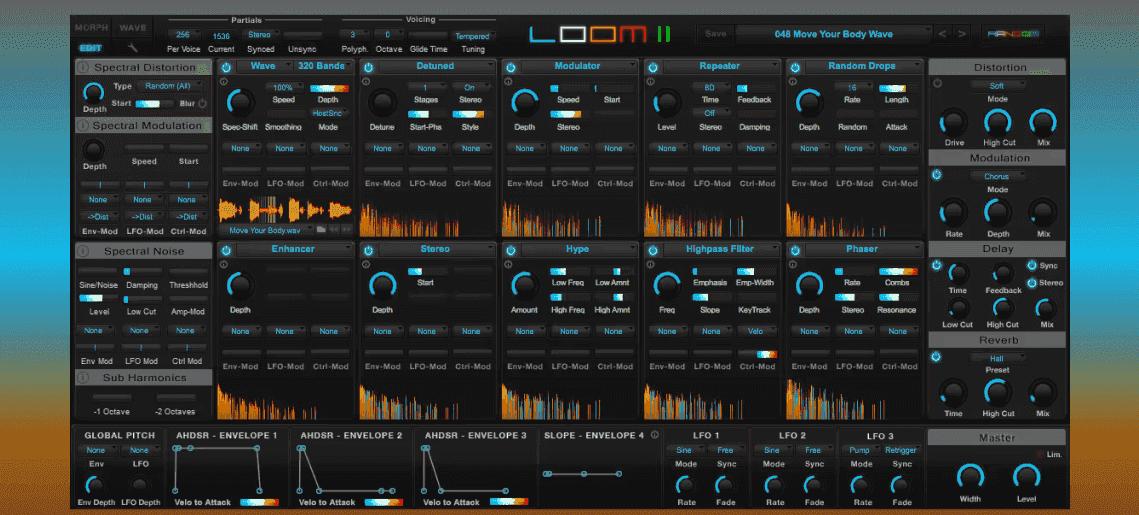Open the wrench settings icon
Image resolution: width=1139 pixels, height=515 pixels.
pyautogui.click(x=132, y=47)
